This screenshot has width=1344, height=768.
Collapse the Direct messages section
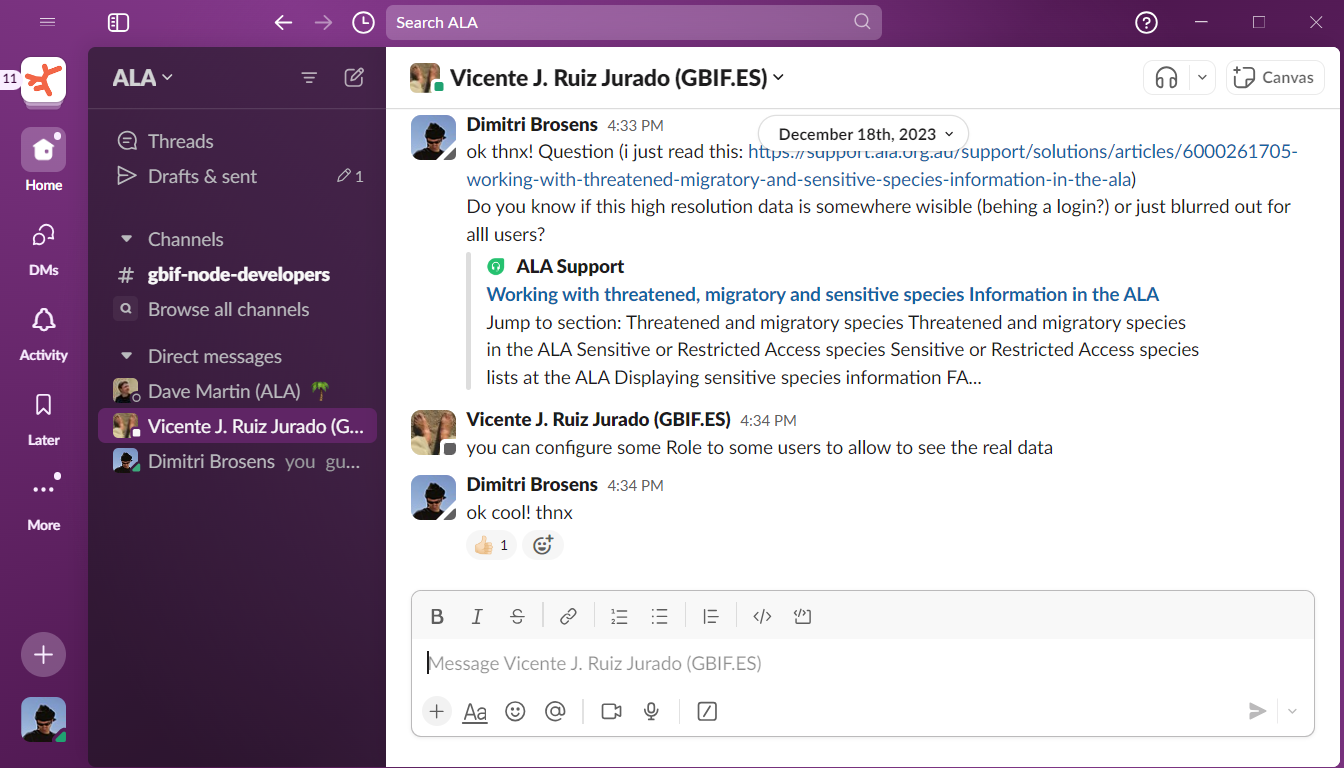[x=127, y=356]
